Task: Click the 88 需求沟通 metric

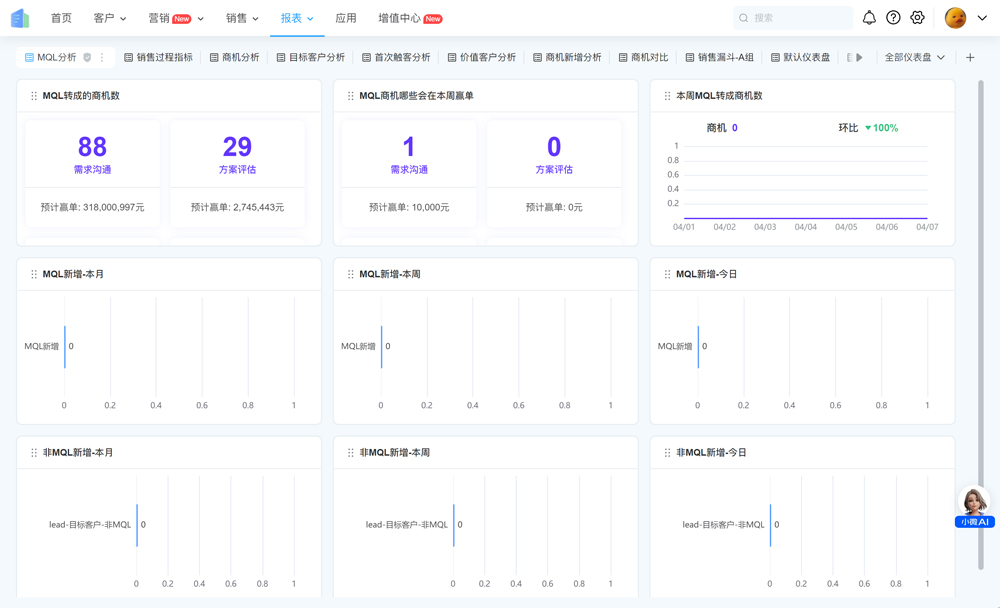Action: (x=93, y=152)
